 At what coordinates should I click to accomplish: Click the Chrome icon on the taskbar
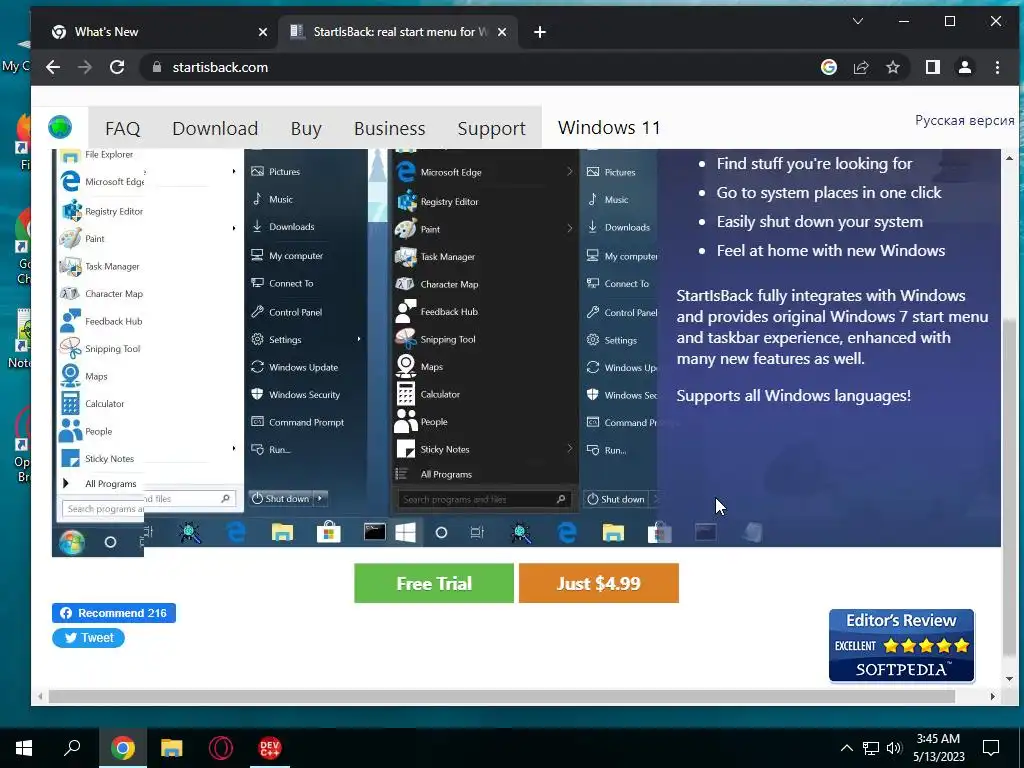click(x=123, y=748)
